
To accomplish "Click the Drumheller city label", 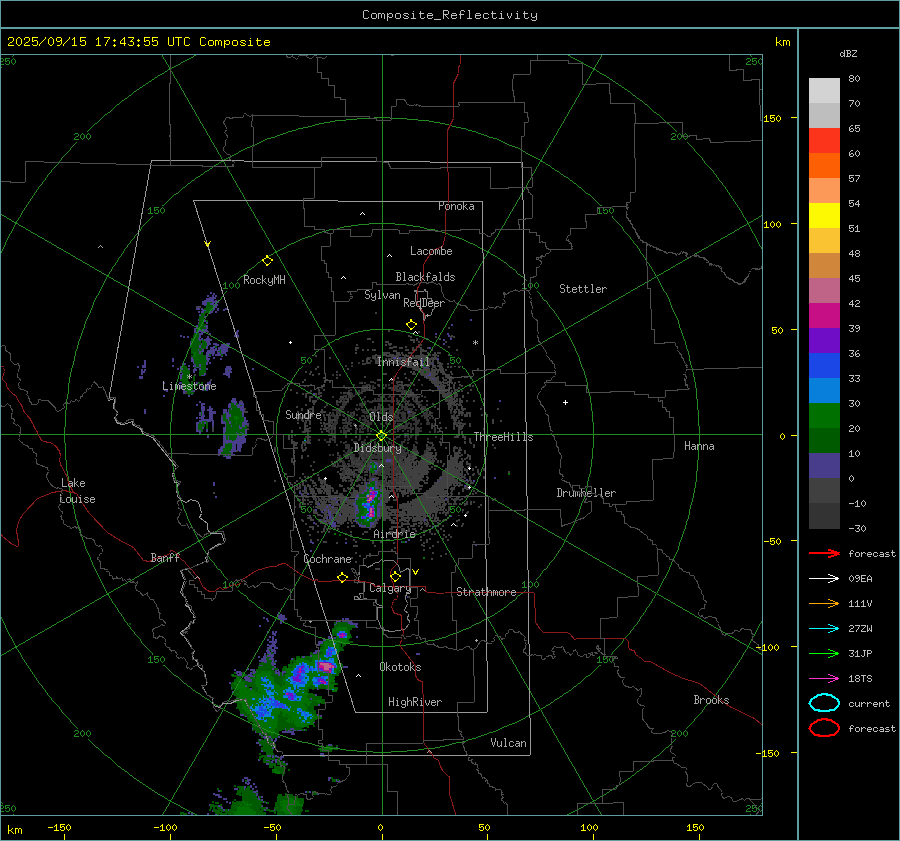I will 586,493.
